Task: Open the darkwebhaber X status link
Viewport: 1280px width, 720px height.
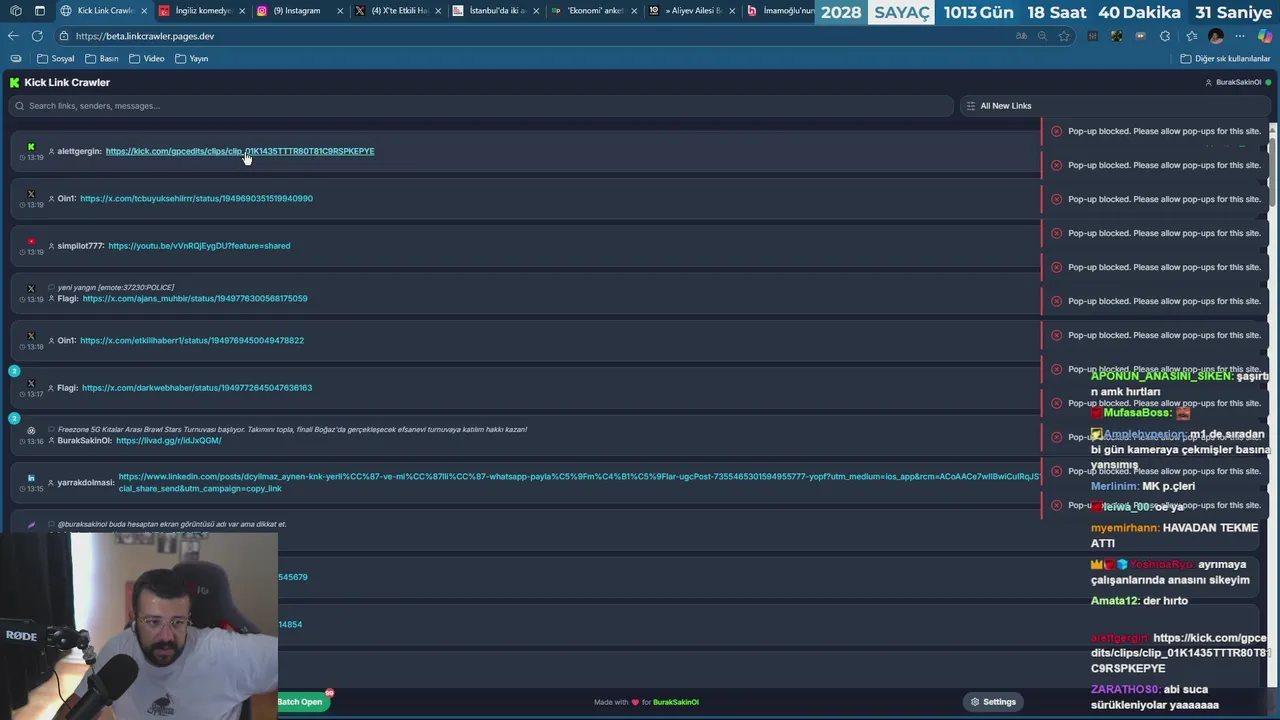Action: click(197, 388)
